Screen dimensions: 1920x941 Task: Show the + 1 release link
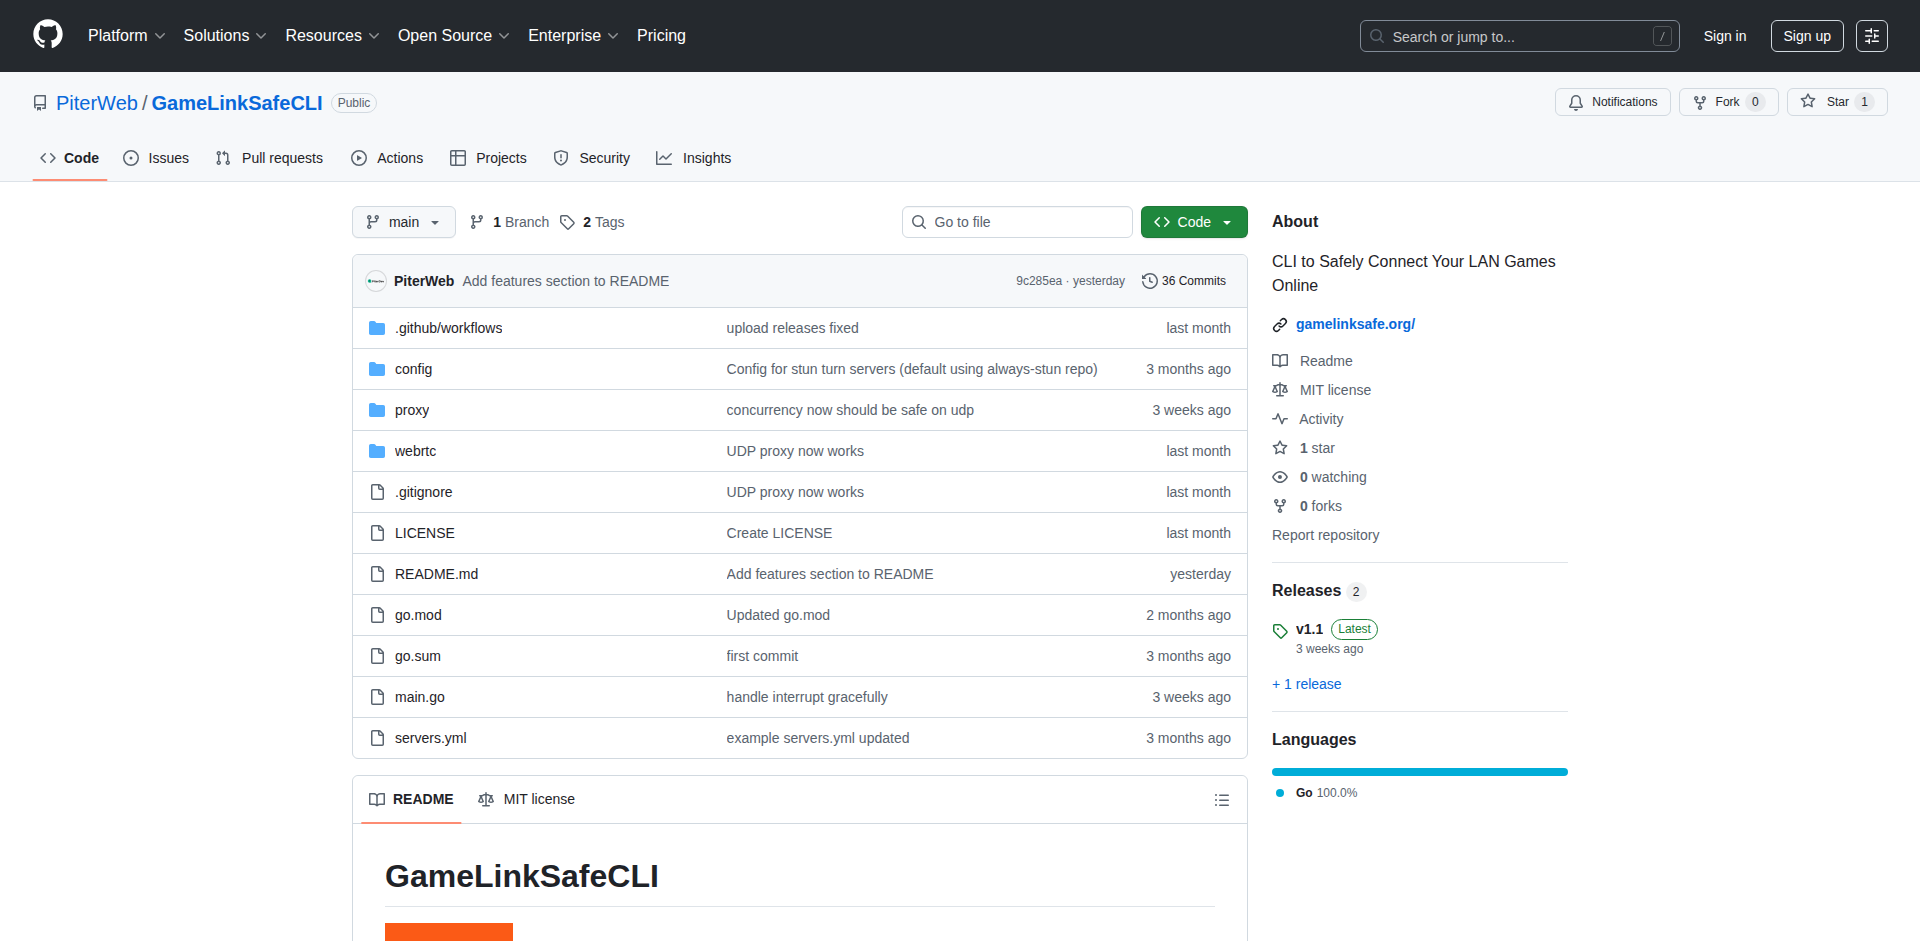(x=1306, y=684)
